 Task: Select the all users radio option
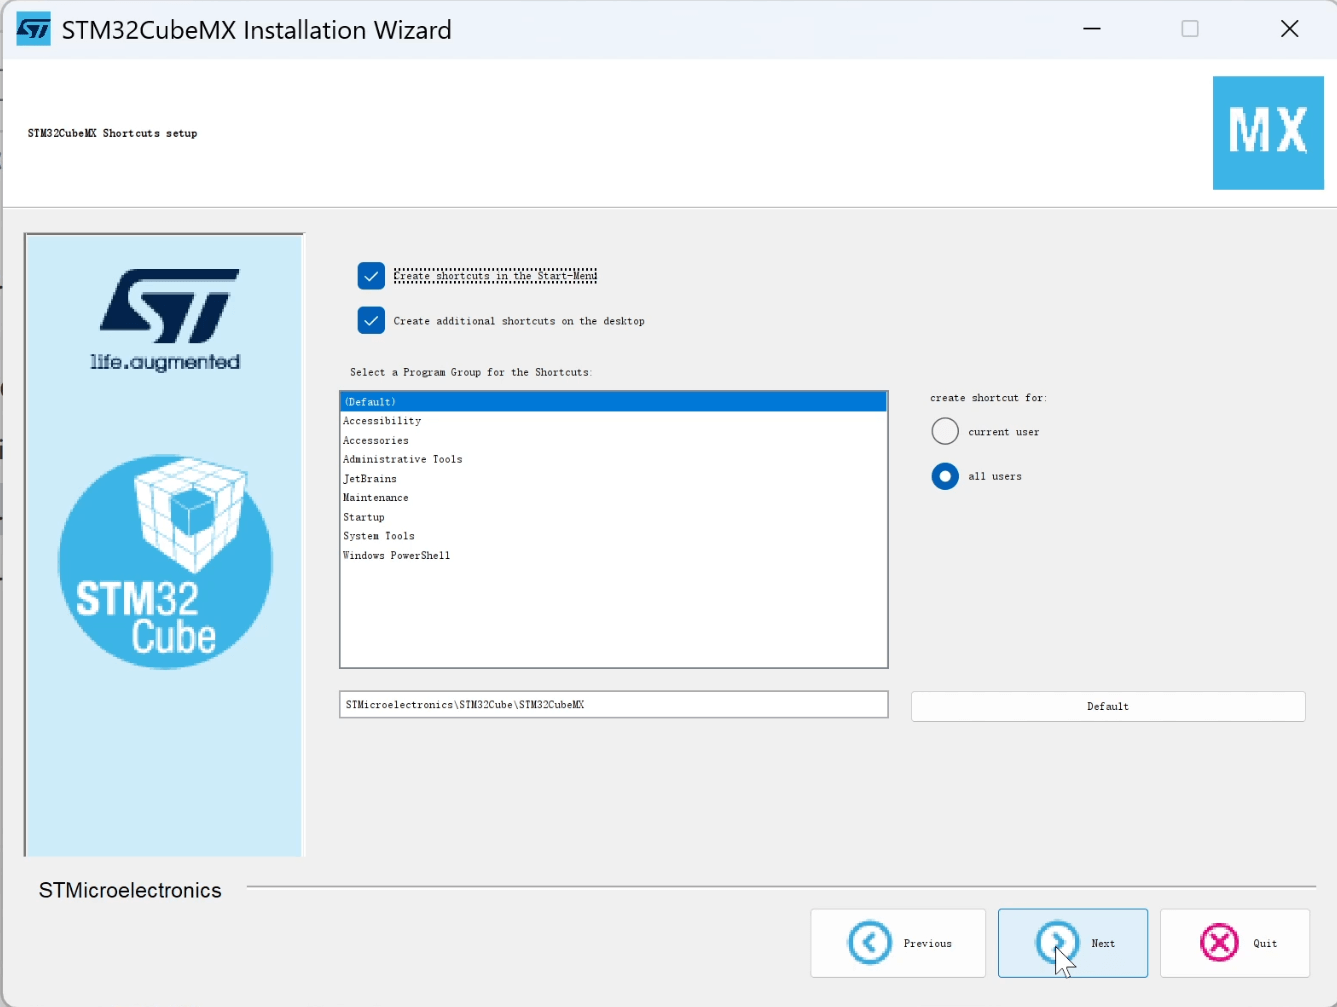pyautogui.click(x=945, y=477)
